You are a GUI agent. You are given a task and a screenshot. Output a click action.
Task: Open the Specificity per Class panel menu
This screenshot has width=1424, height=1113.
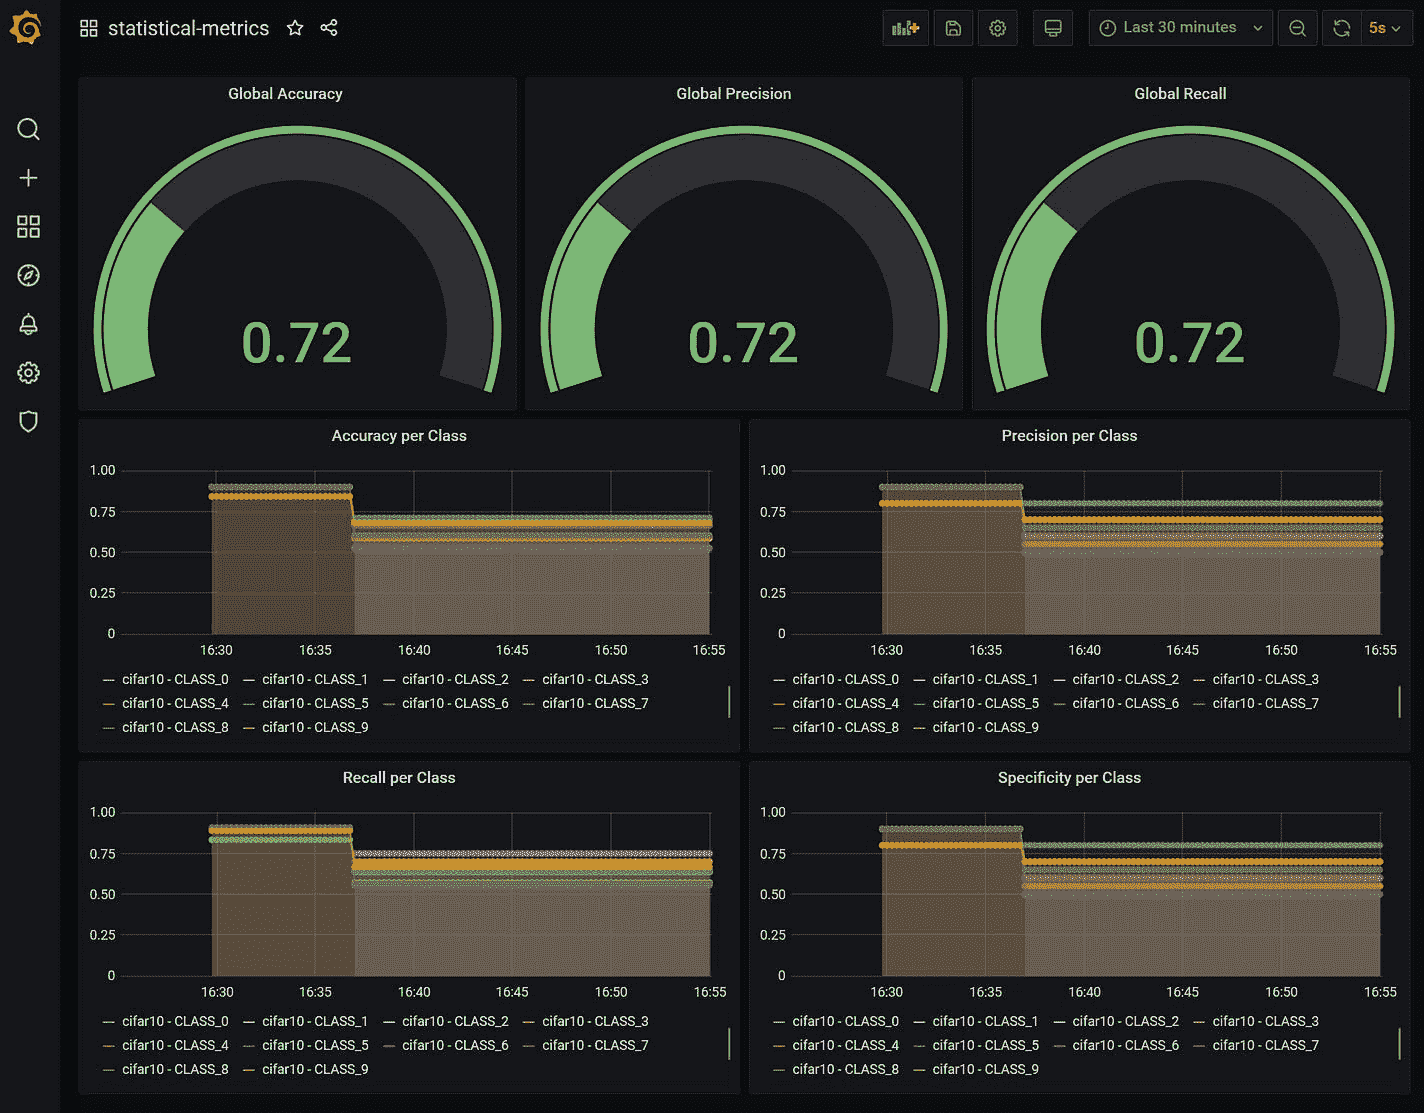pos(1069,778)
